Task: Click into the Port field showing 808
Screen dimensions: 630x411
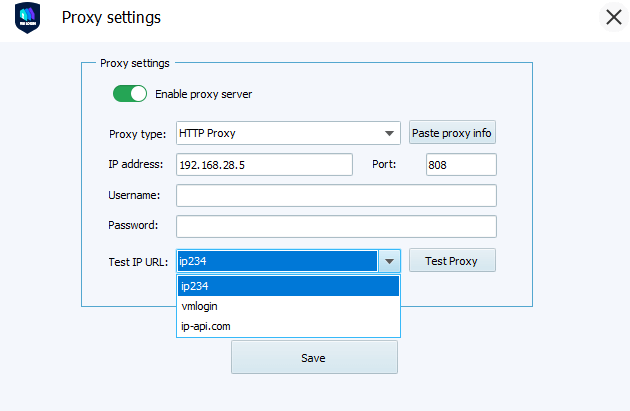Action: tap(461, 164)
